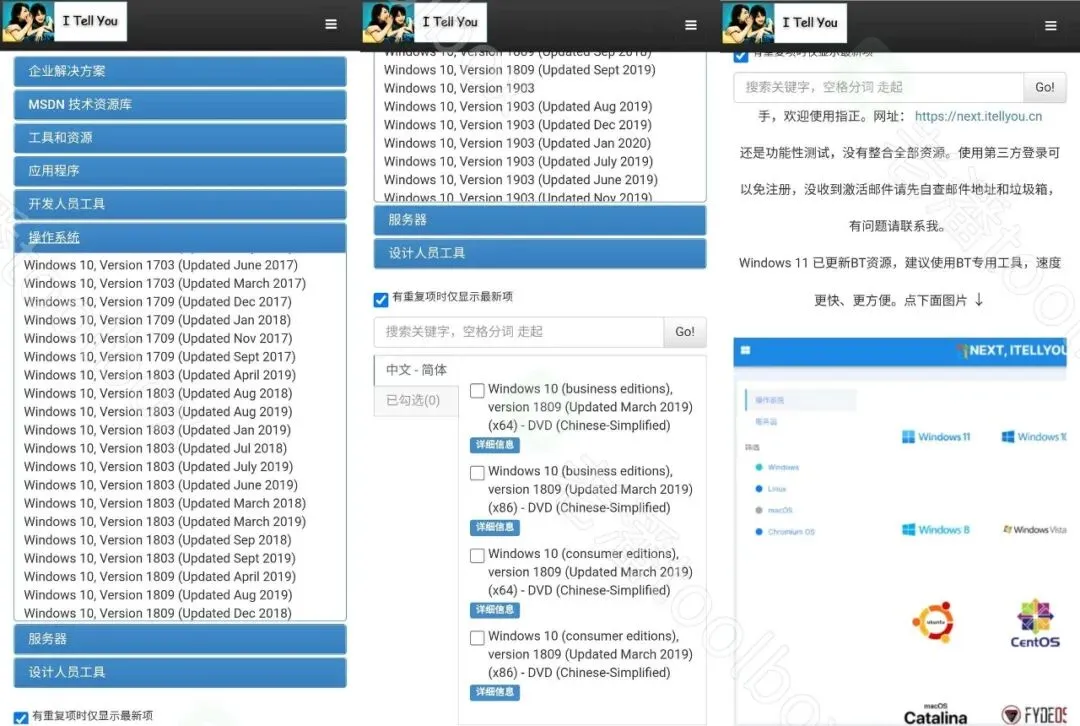
Task: Select Windows 10, Version 1809 (Updated Aug 2019)
Action: pos(158,595)
